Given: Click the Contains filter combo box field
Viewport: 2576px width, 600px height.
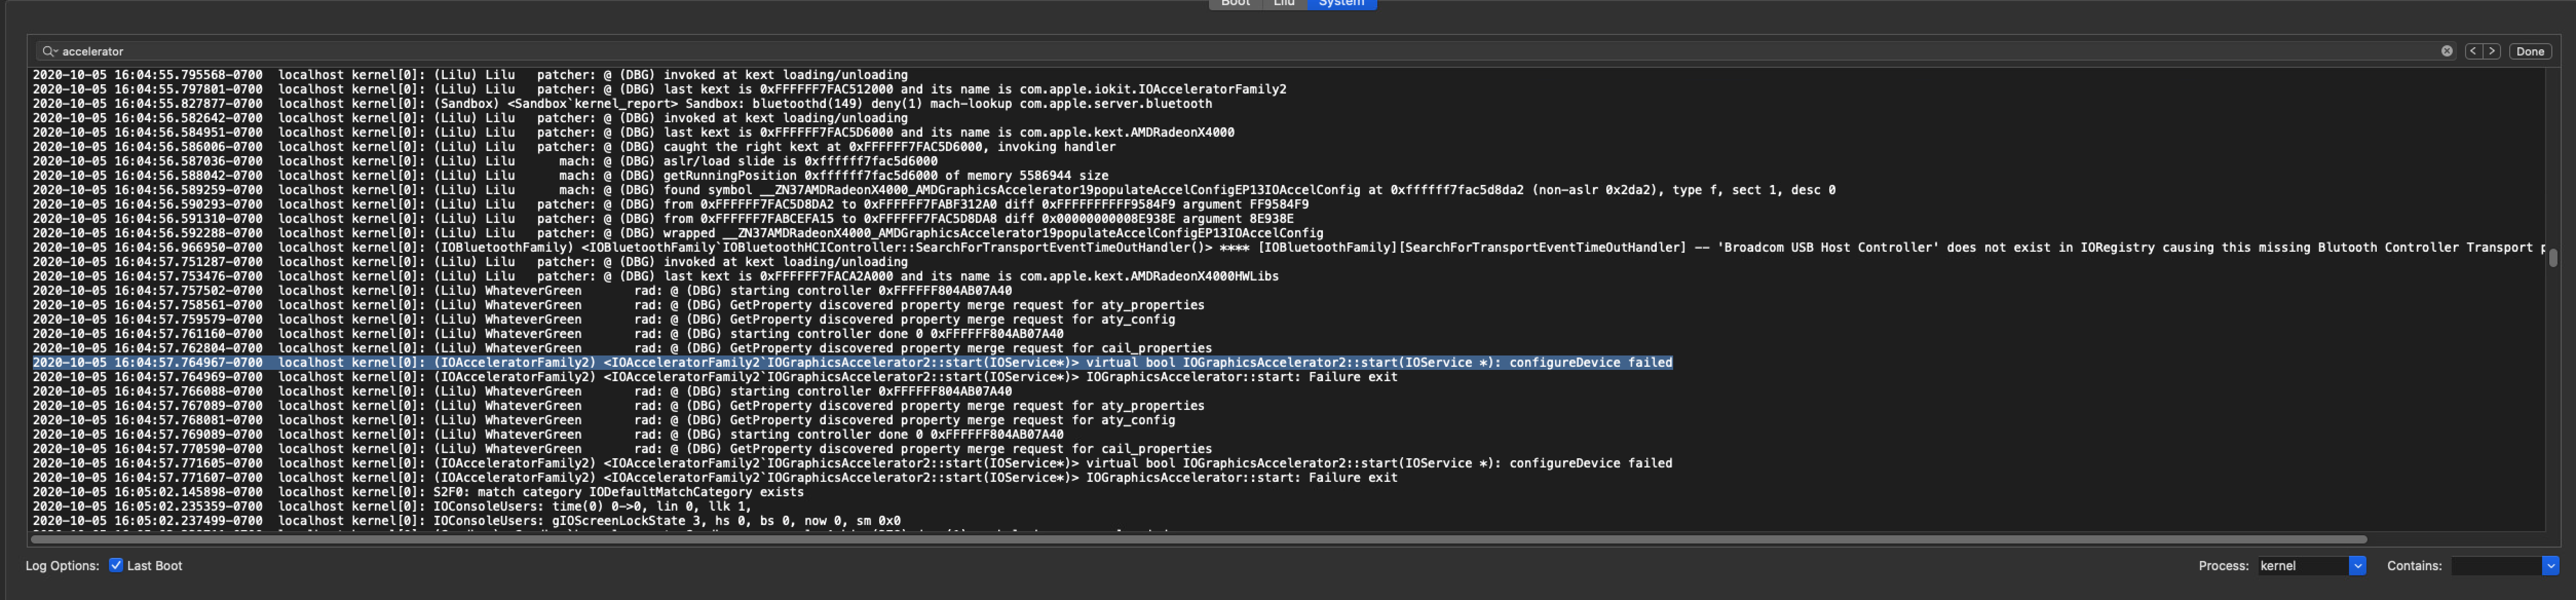Looking at the screenshot, I should [x=2496, y=566].
